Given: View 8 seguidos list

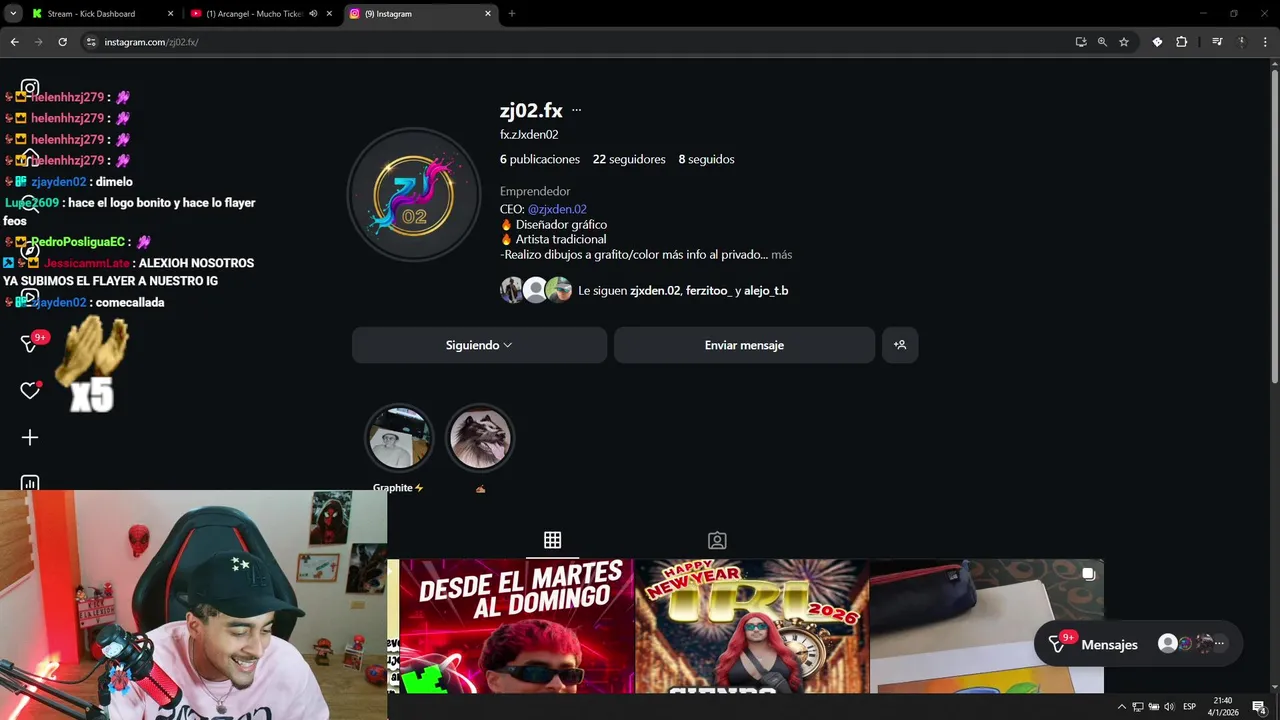Looking at the screenshot, I should [x=706, y=159].
